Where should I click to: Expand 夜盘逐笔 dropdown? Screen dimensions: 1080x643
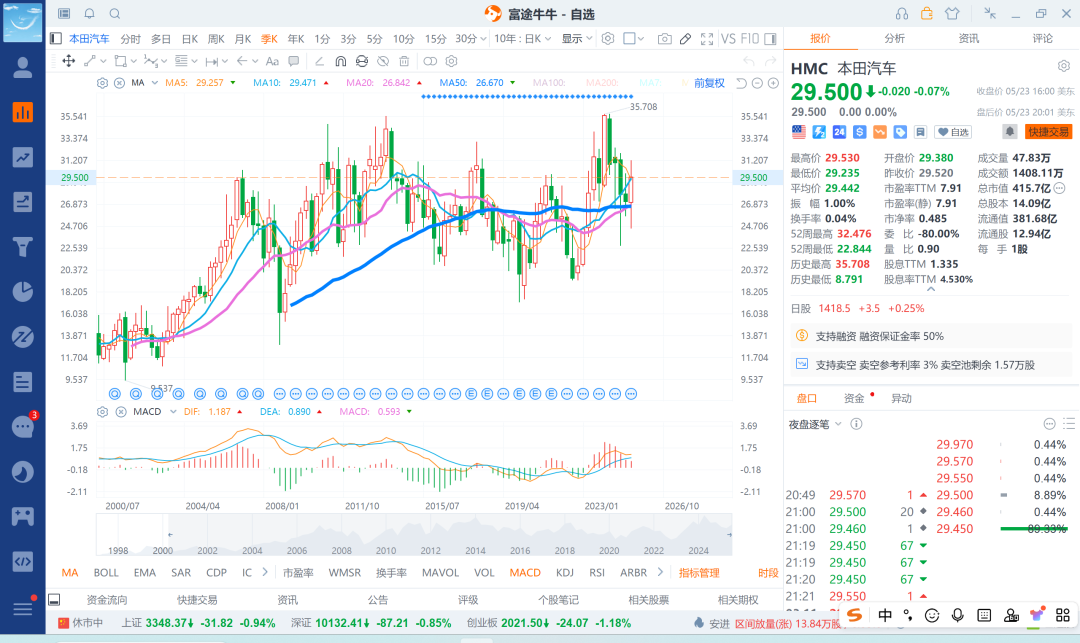pyautogui.click(x=838, y=424)
